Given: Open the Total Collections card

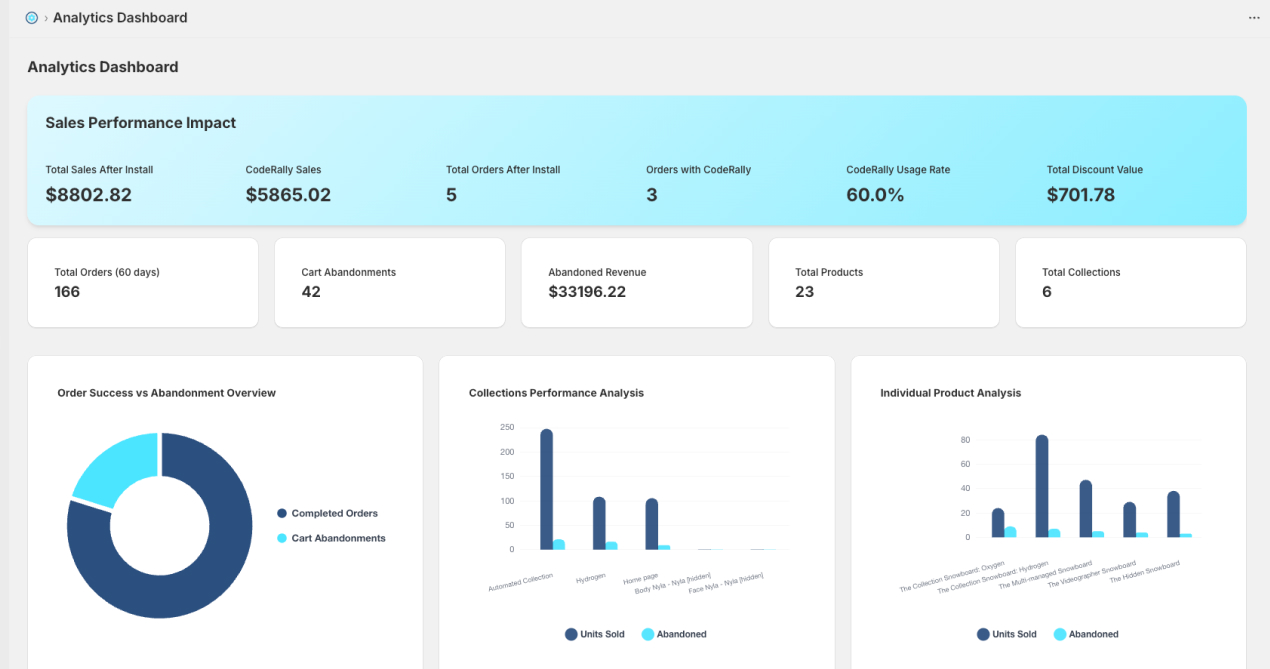Looking at the screenshot, I should [x=1131, y=282].
